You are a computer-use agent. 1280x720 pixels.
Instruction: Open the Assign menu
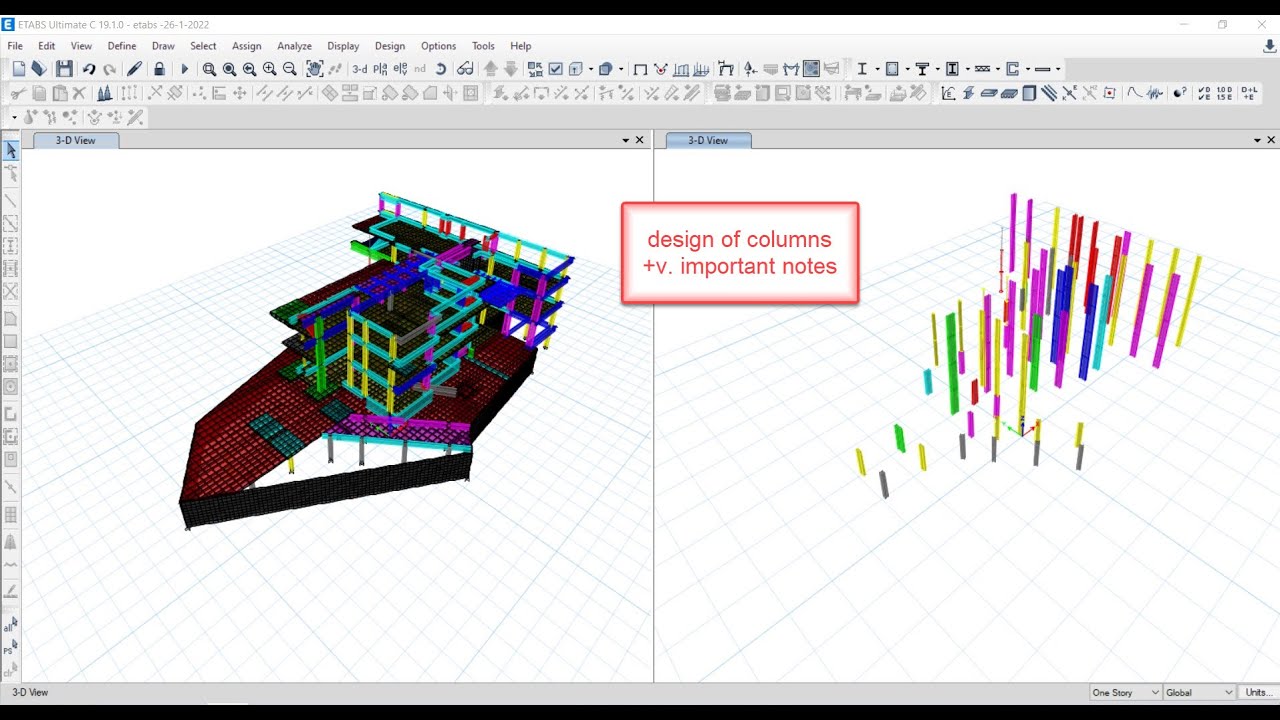246,46
